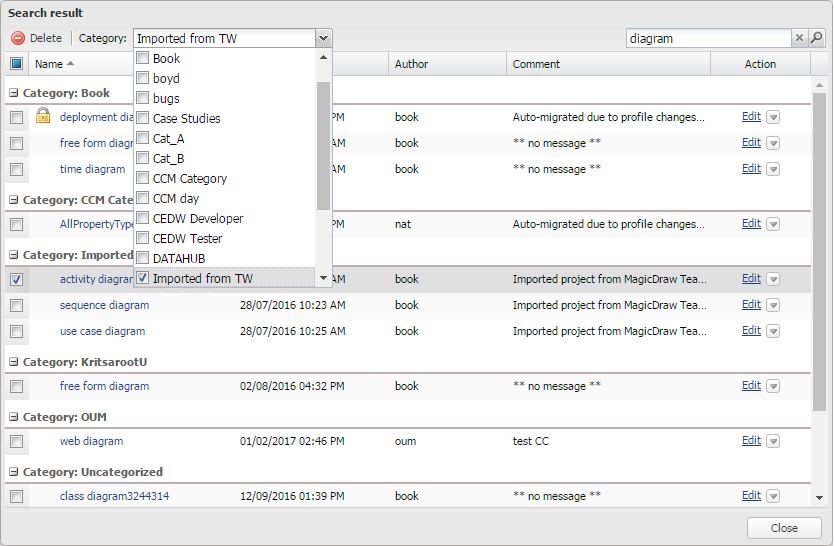
Task: Click the search magnifier icon
Action: (x=817, y=38)
